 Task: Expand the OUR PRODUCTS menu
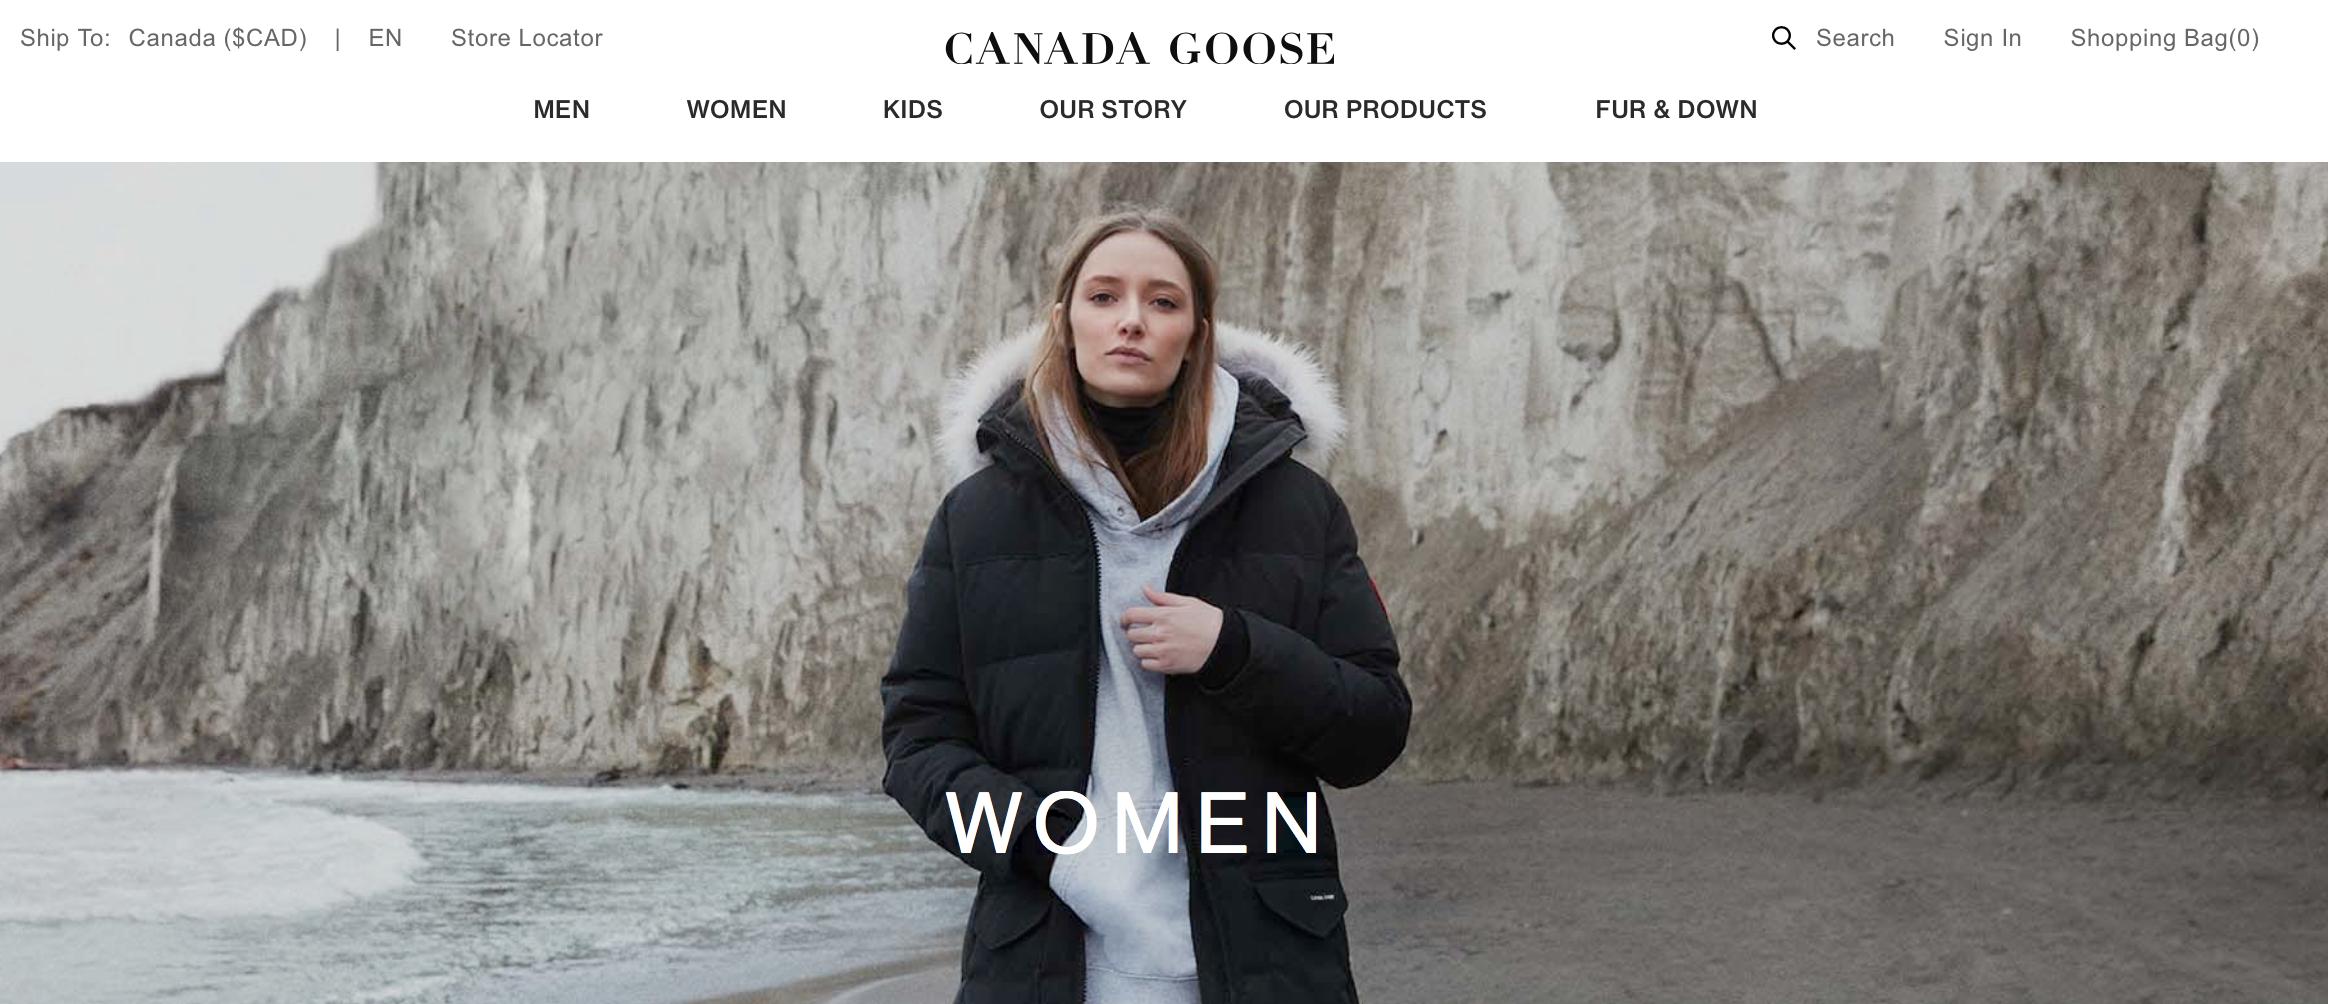click(1385, 109)
